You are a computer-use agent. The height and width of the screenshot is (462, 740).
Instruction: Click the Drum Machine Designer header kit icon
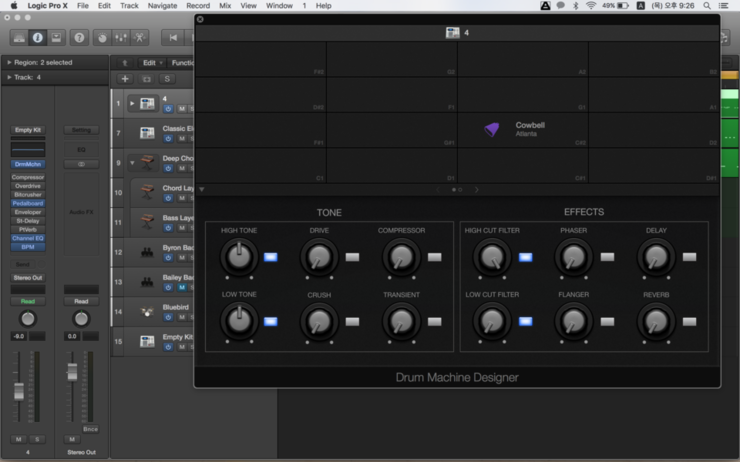(x=452, y=33)
